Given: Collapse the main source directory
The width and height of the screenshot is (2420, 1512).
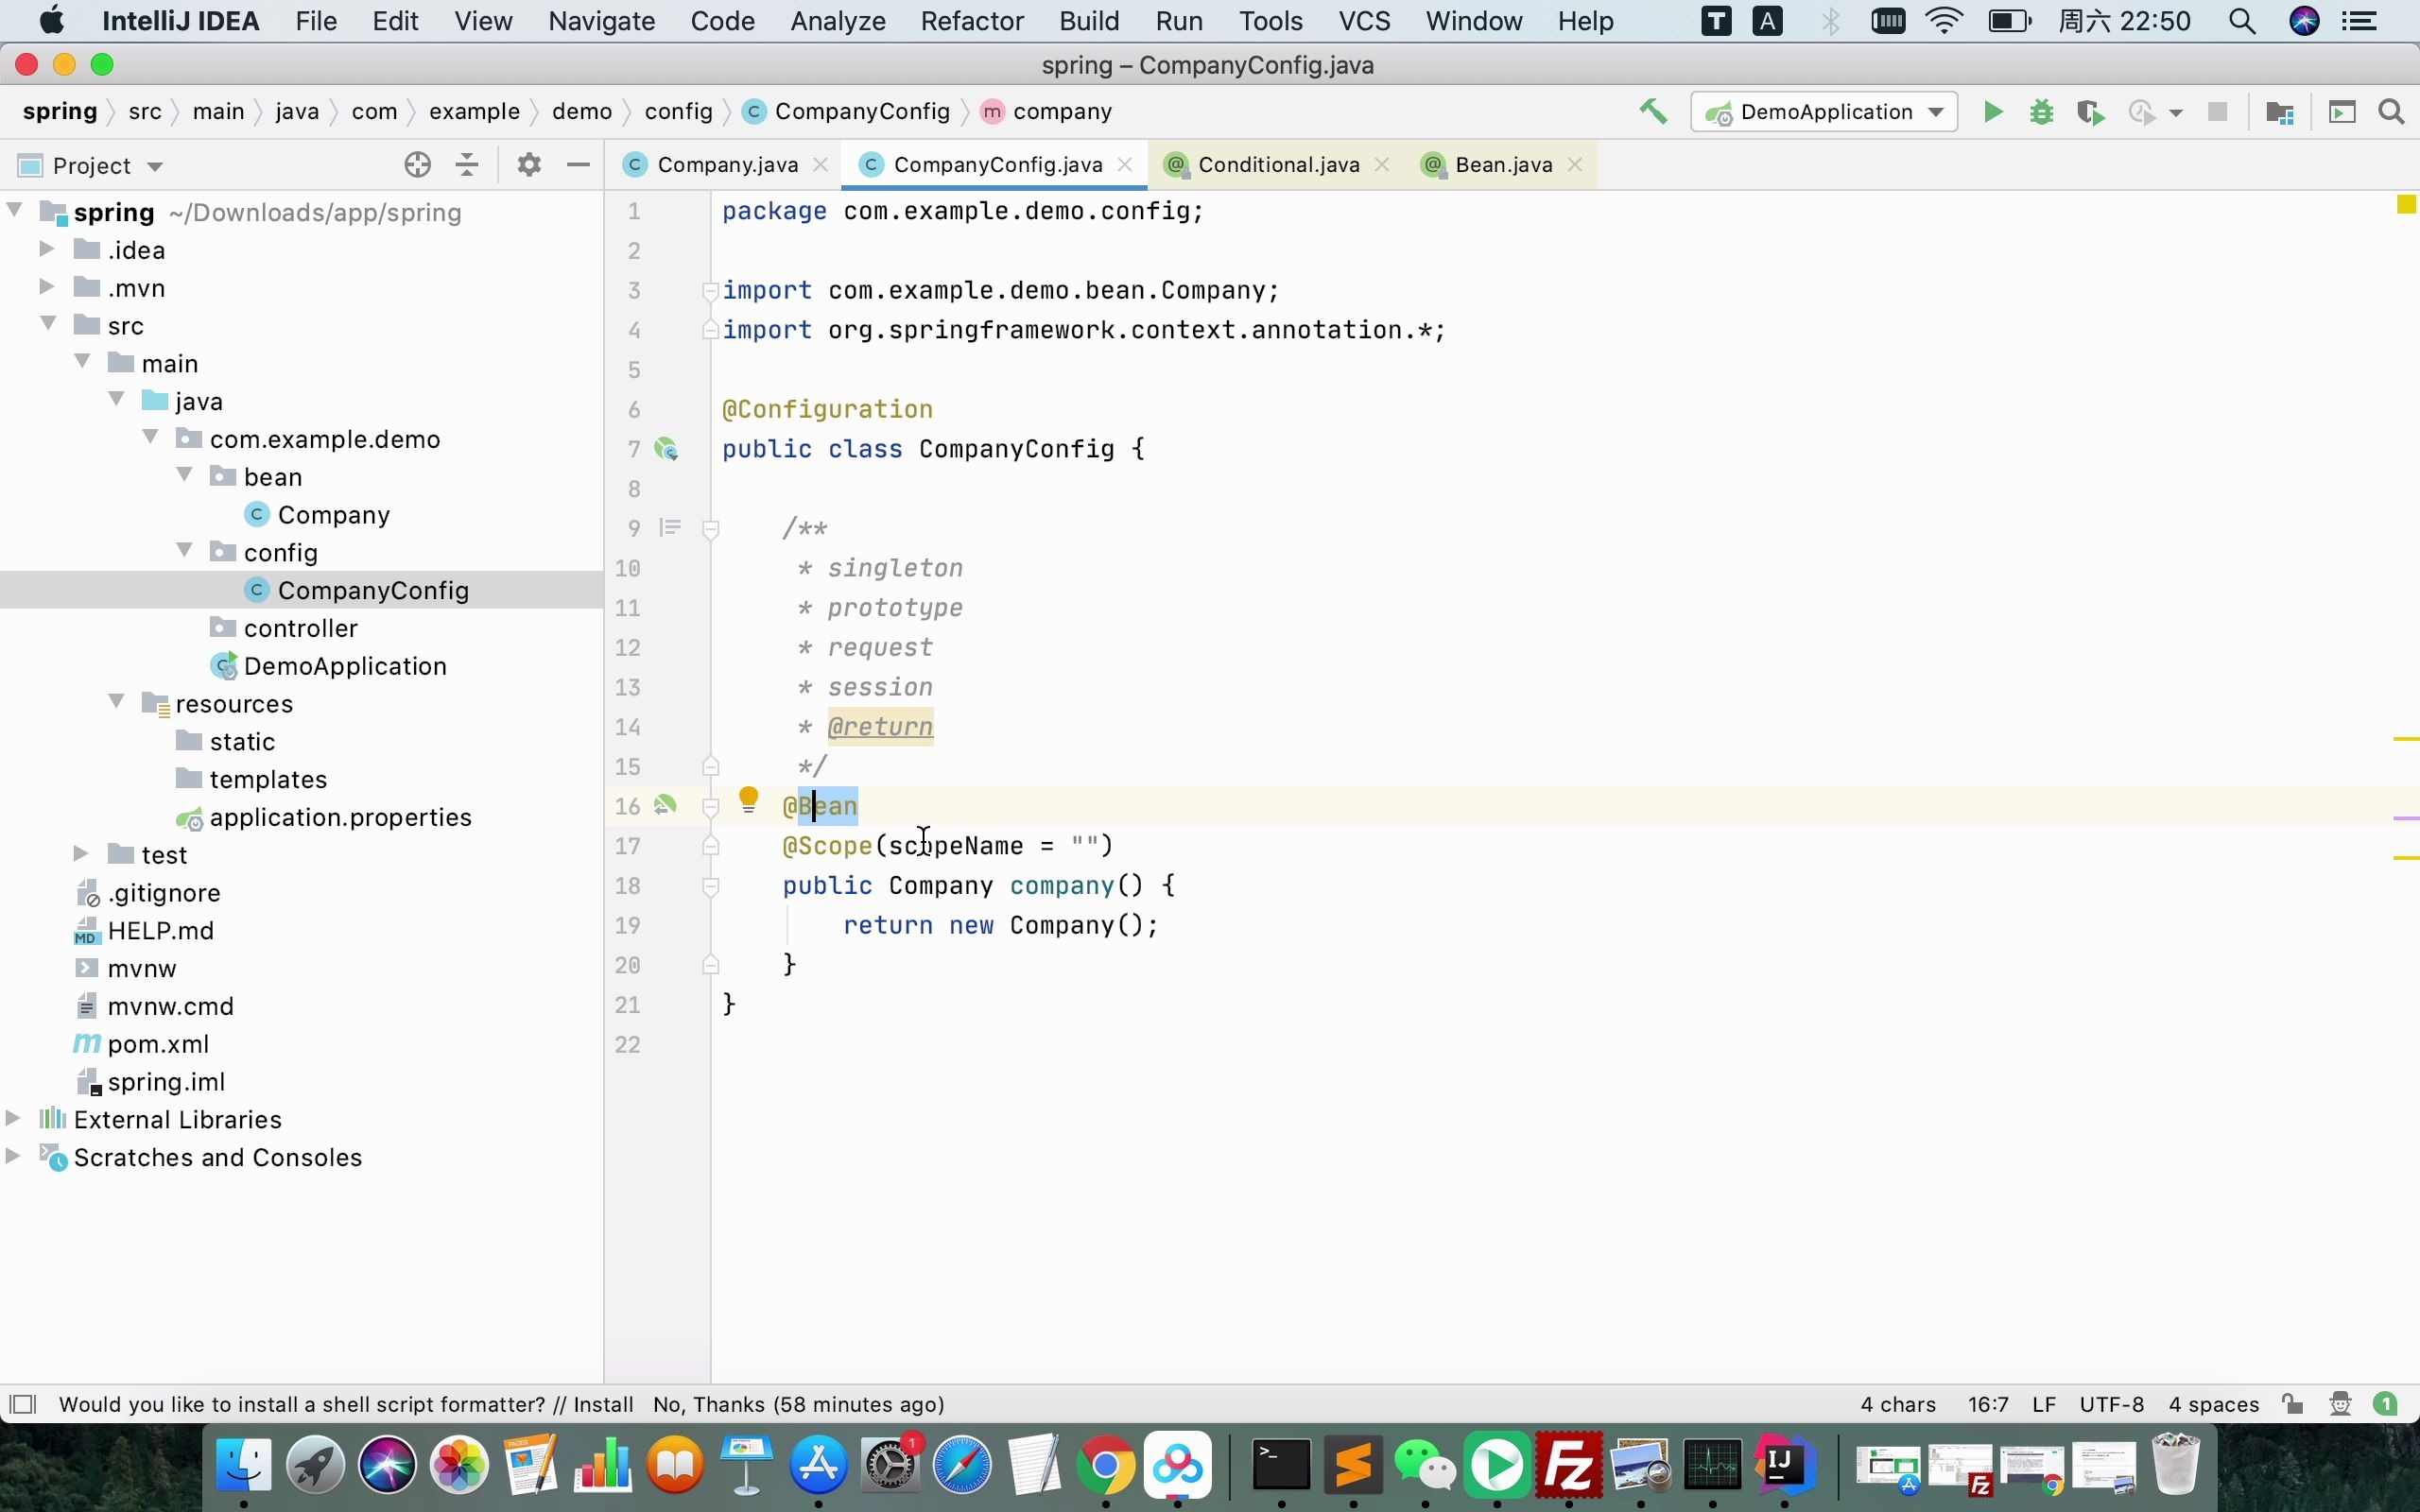Looking at the screenshot, I should click(x=82, y=362).
